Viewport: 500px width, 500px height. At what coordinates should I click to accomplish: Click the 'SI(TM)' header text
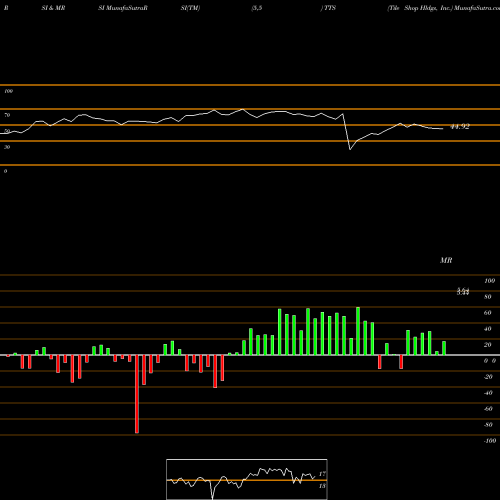point(190,8)
